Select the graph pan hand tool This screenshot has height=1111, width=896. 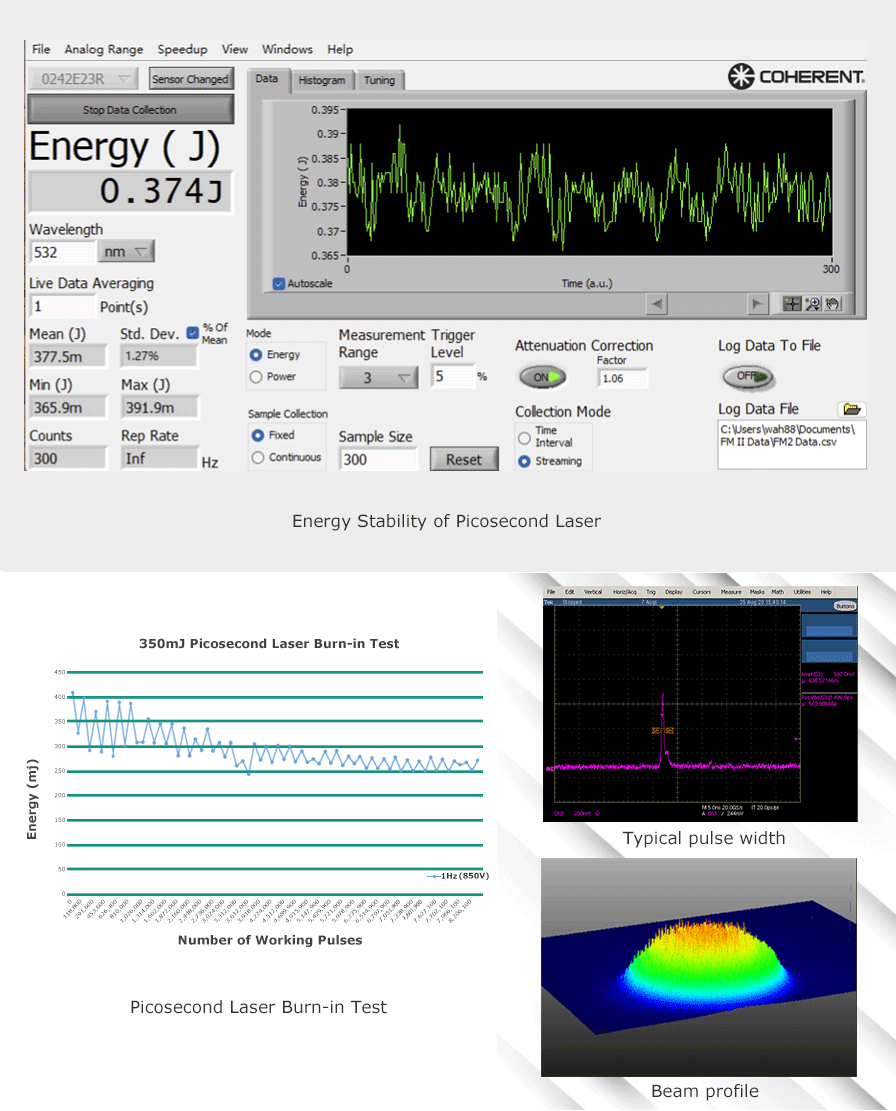pyautogui.click(x=832, y=304)
